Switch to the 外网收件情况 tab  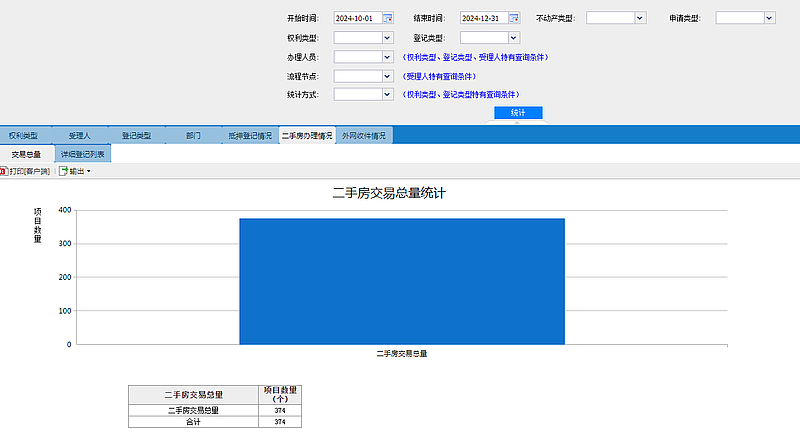point(364,136)
